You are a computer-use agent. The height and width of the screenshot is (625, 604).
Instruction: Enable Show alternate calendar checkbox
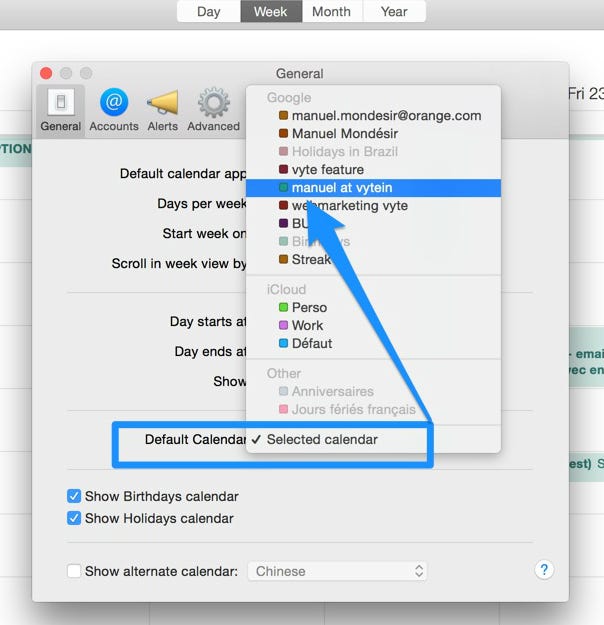point(74,571)
